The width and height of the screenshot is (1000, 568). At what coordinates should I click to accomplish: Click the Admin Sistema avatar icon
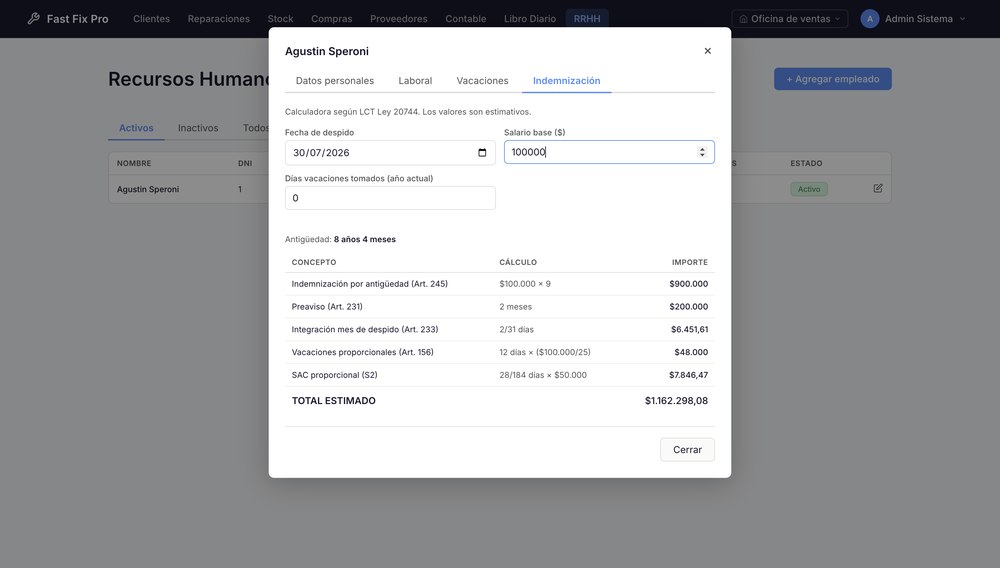coord(869,18)
